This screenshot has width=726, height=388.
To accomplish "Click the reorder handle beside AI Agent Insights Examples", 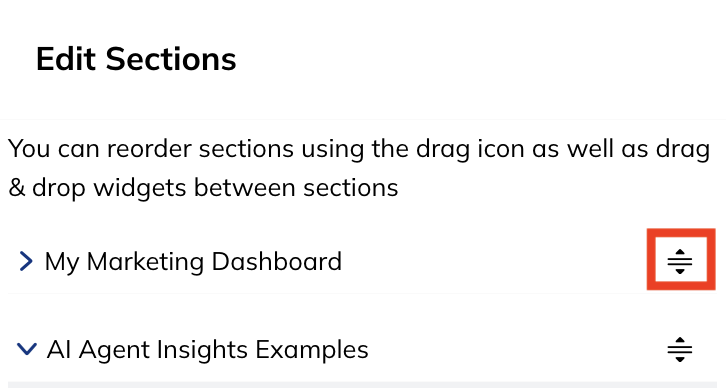I will click(680, 350).
